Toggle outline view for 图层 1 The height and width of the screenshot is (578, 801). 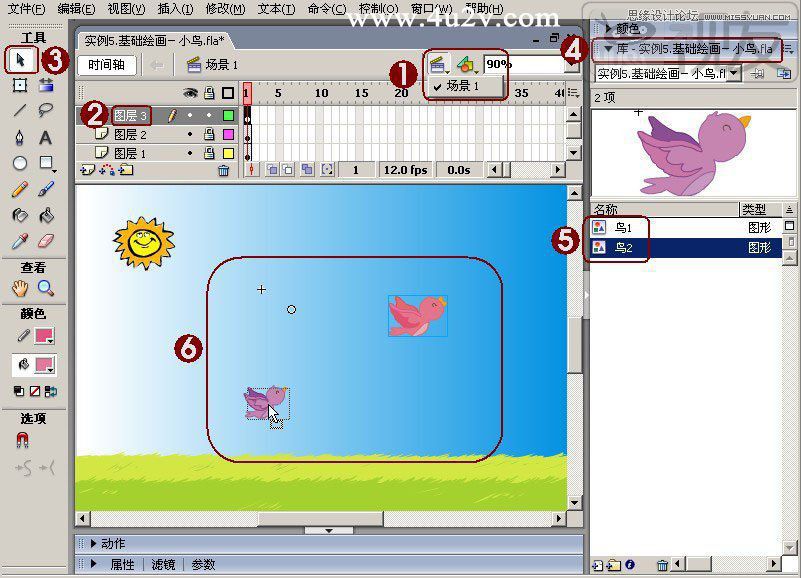point(228,153)
